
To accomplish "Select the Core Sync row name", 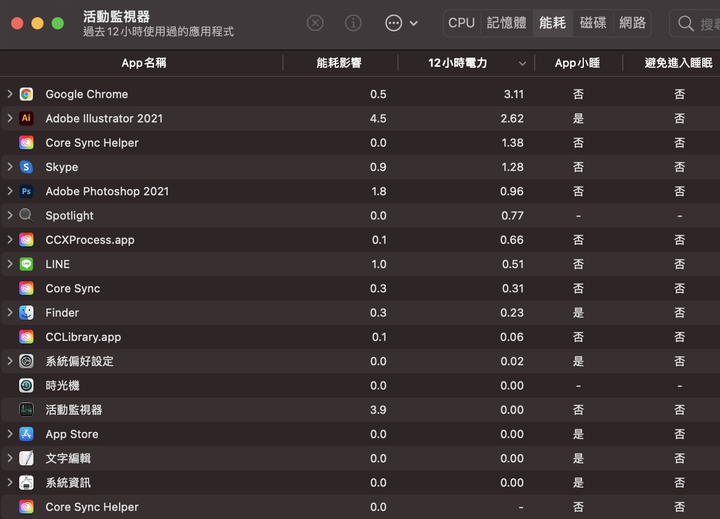I will pos(73,288).
